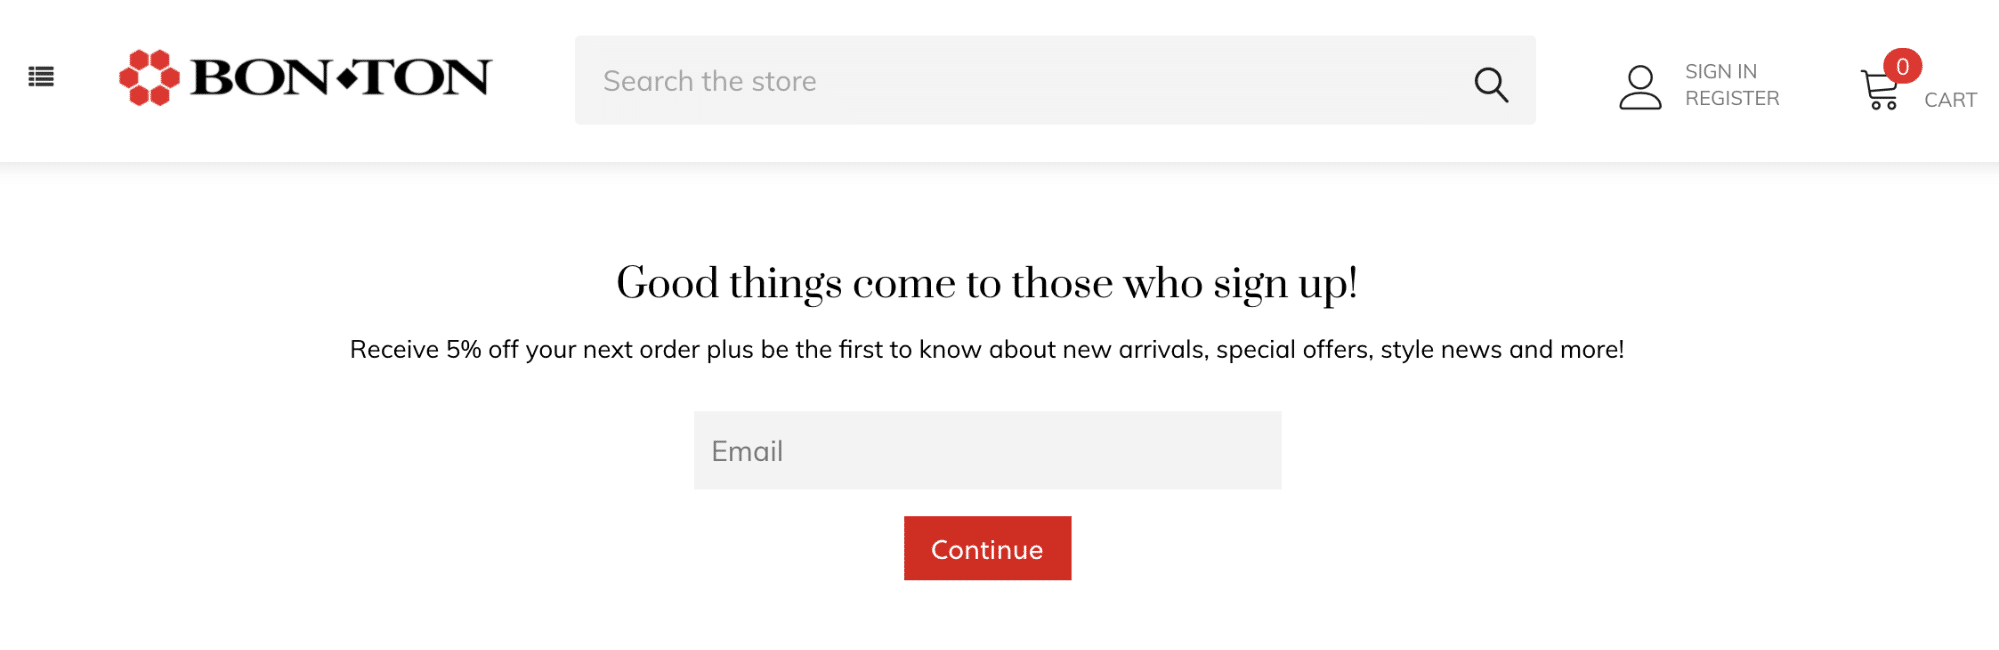Click the red Bon-Ton flower logo
Image resolution: width=1999 pixels, height=650 pixels.
pyautogui.click(x=149, y=77)
